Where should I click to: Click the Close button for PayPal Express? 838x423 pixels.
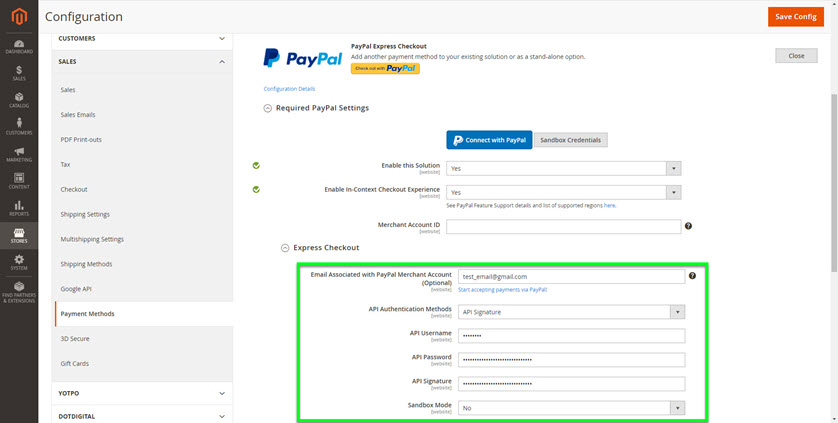point(796,56)
